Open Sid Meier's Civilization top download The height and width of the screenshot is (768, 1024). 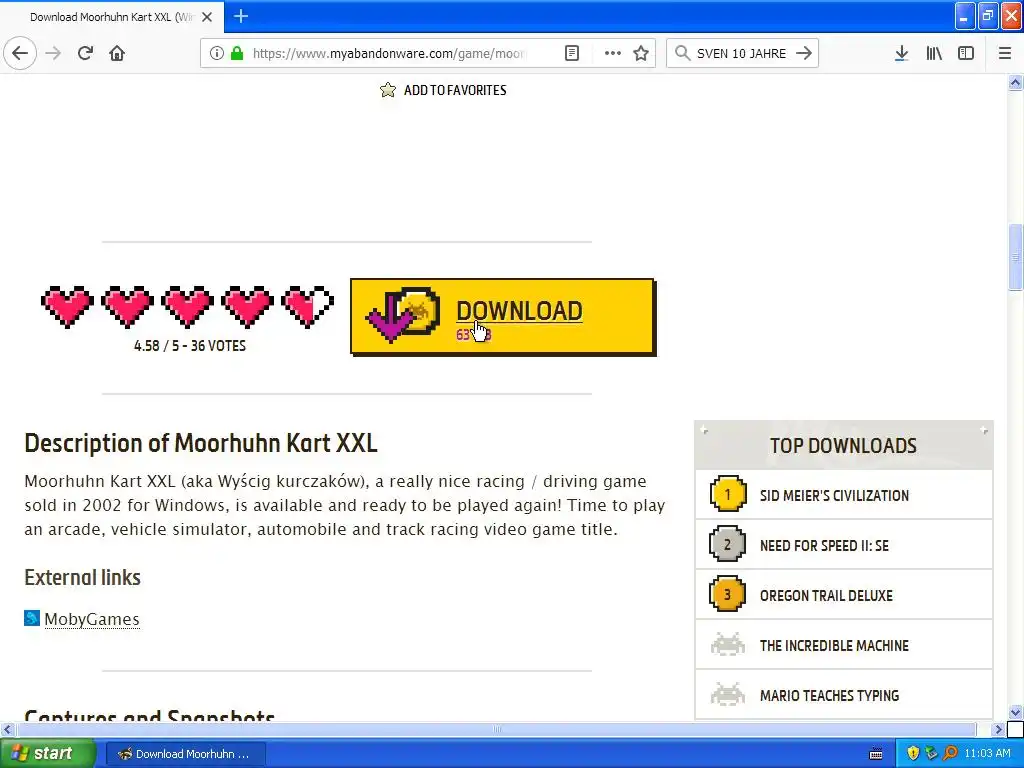coord(834,496)
